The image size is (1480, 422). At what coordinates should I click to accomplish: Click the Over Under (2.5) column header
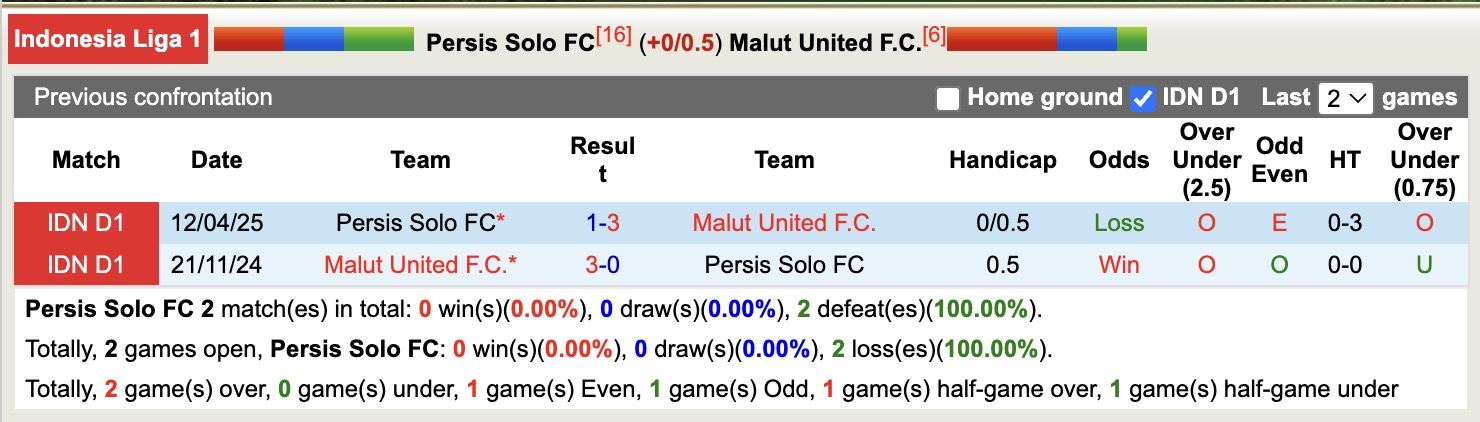(x=1207, y=160)
